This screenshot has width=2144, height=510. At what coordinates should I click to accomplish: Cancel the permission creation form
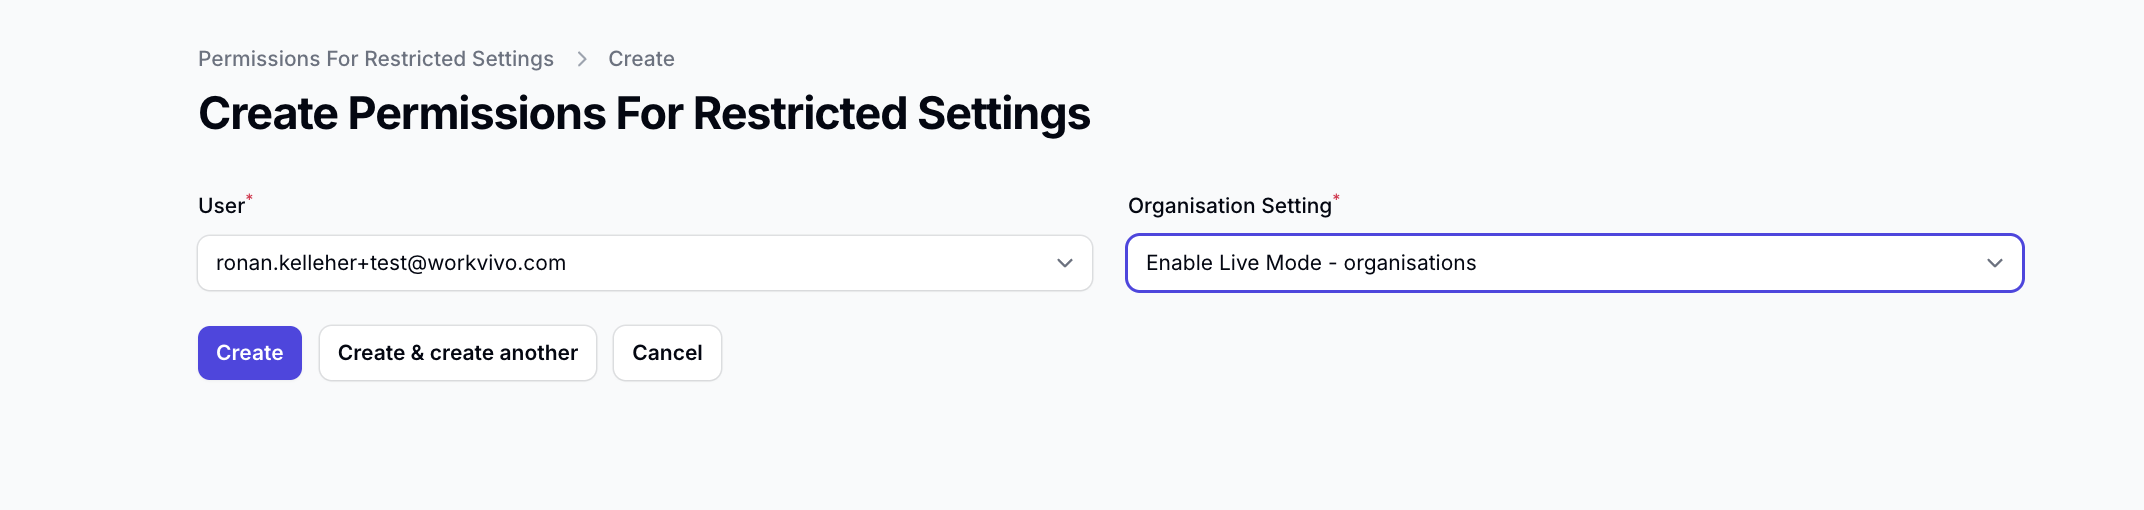point(667,353)
